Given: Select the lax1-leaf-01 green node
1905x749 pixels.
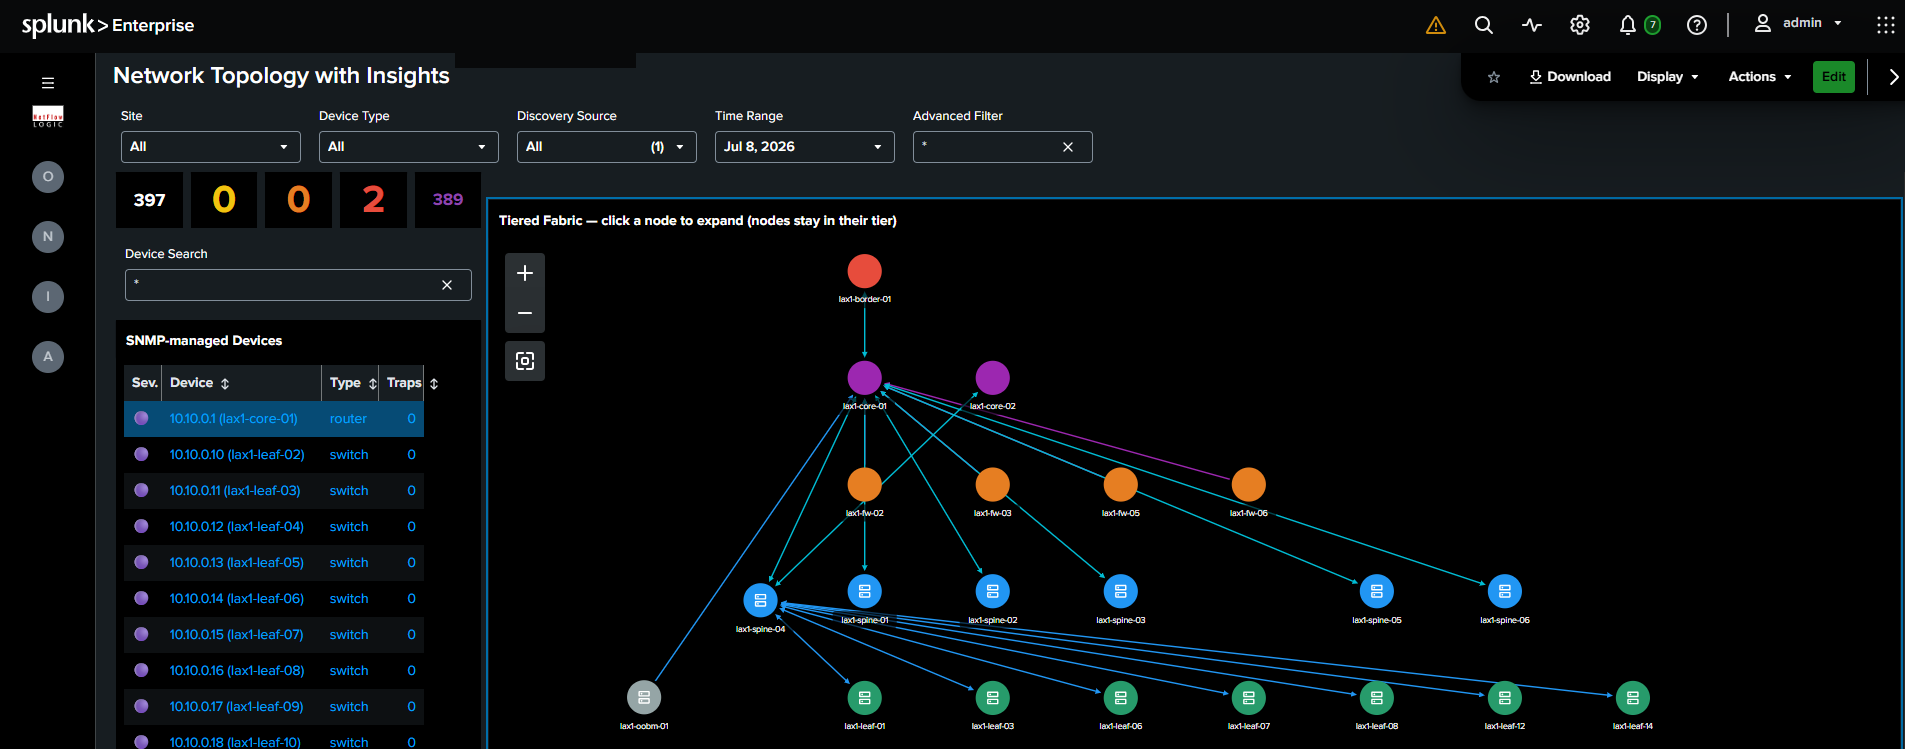Looking at the screenshot, I should (x=865, y=697).
